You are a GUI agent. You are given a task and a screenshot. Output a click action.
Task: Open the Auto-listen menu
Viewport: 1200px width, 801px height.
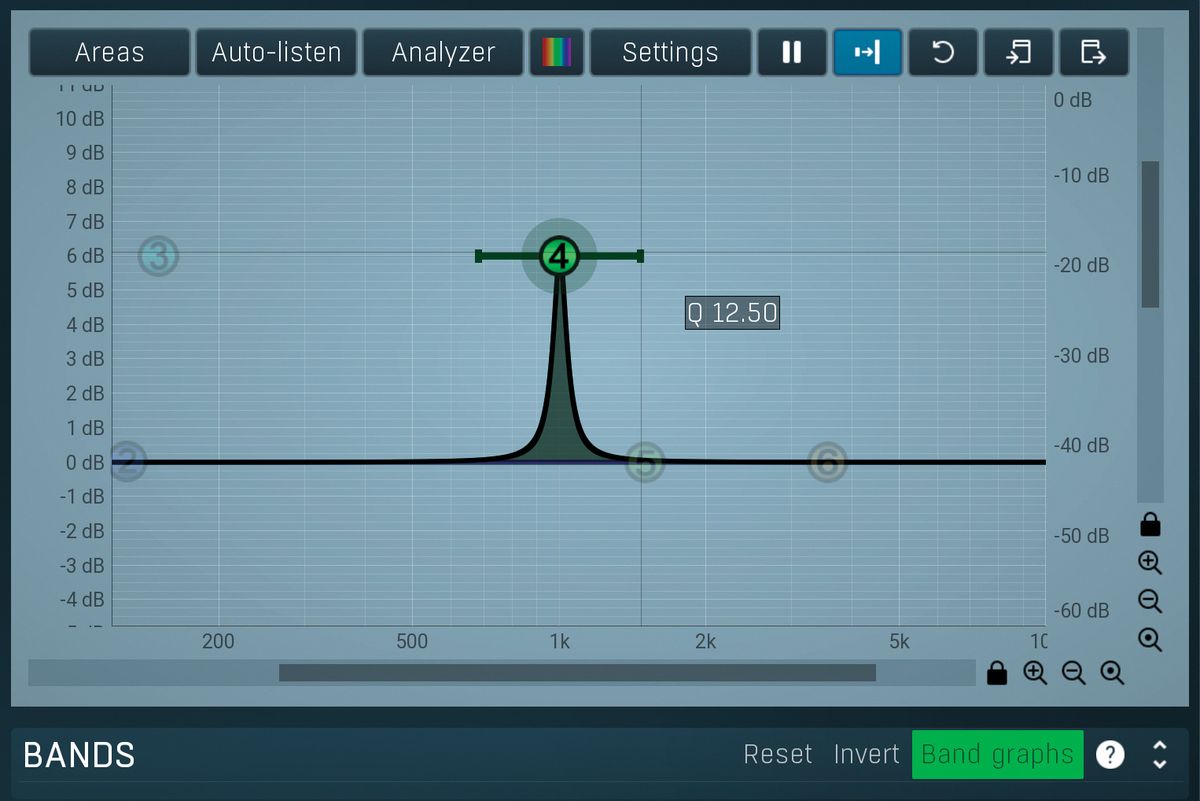(276, 52)
